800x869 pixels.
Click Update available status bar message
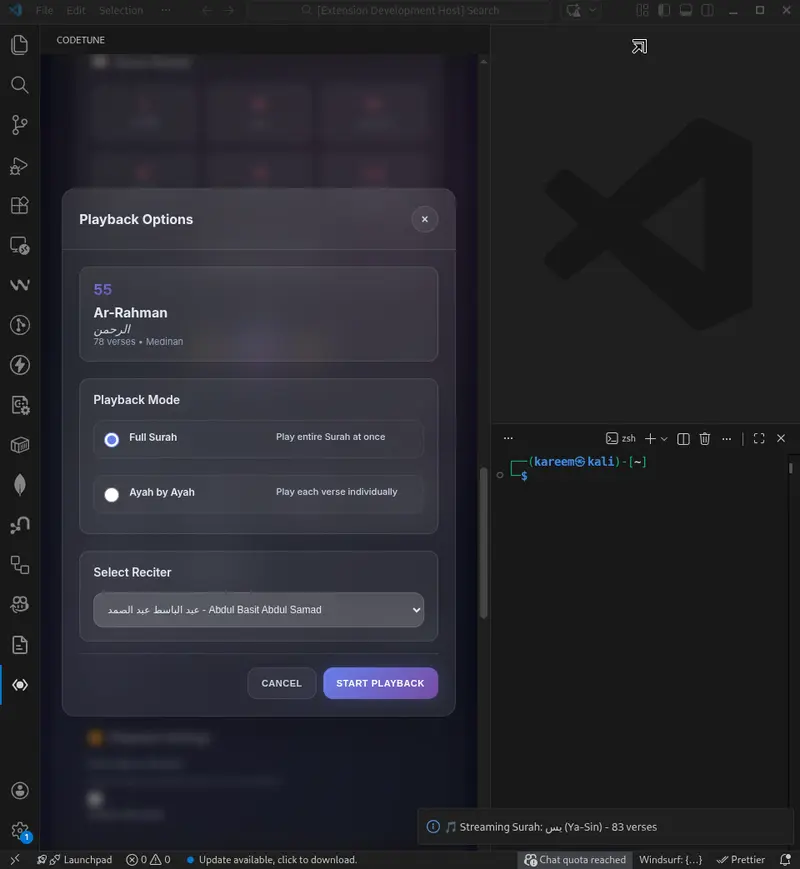click(x=272, y=860)
